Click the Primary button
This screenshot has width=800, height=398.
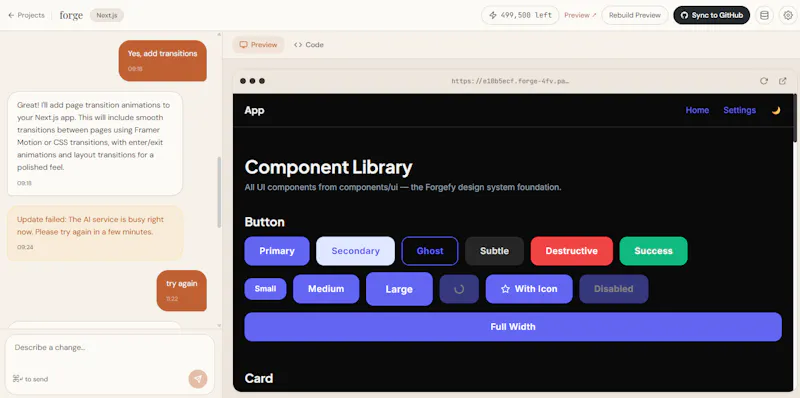coord(277,251)
